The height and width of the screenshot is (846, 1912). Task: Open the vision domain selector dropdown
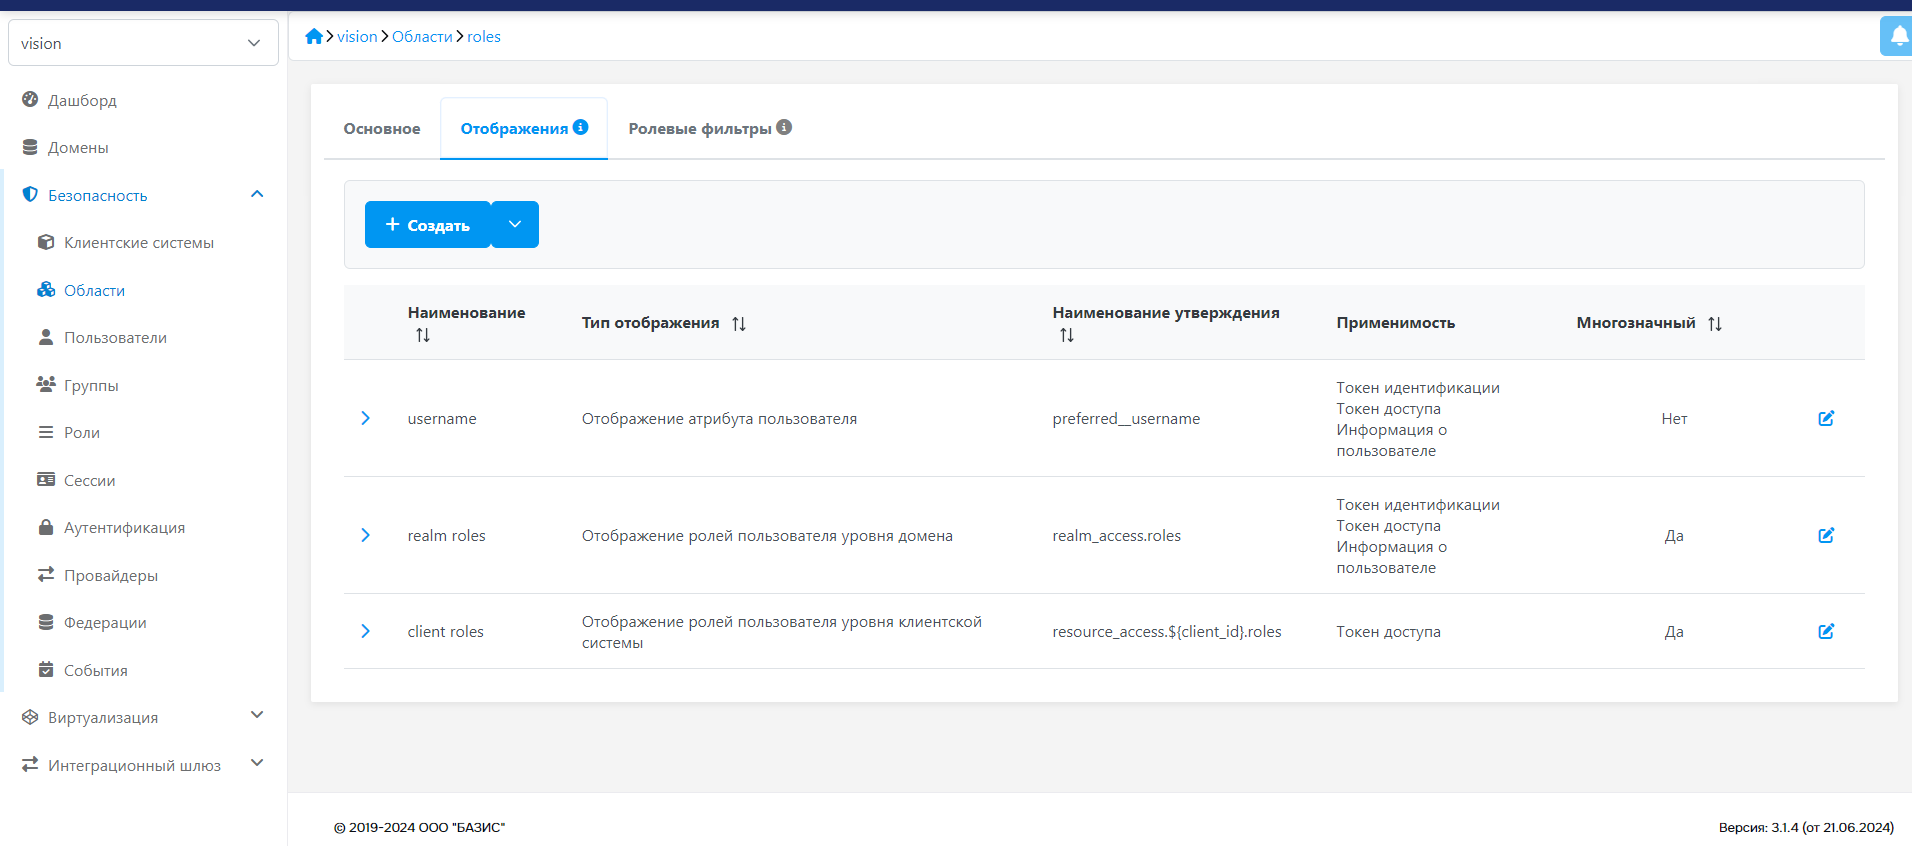[x=143, y=43]
